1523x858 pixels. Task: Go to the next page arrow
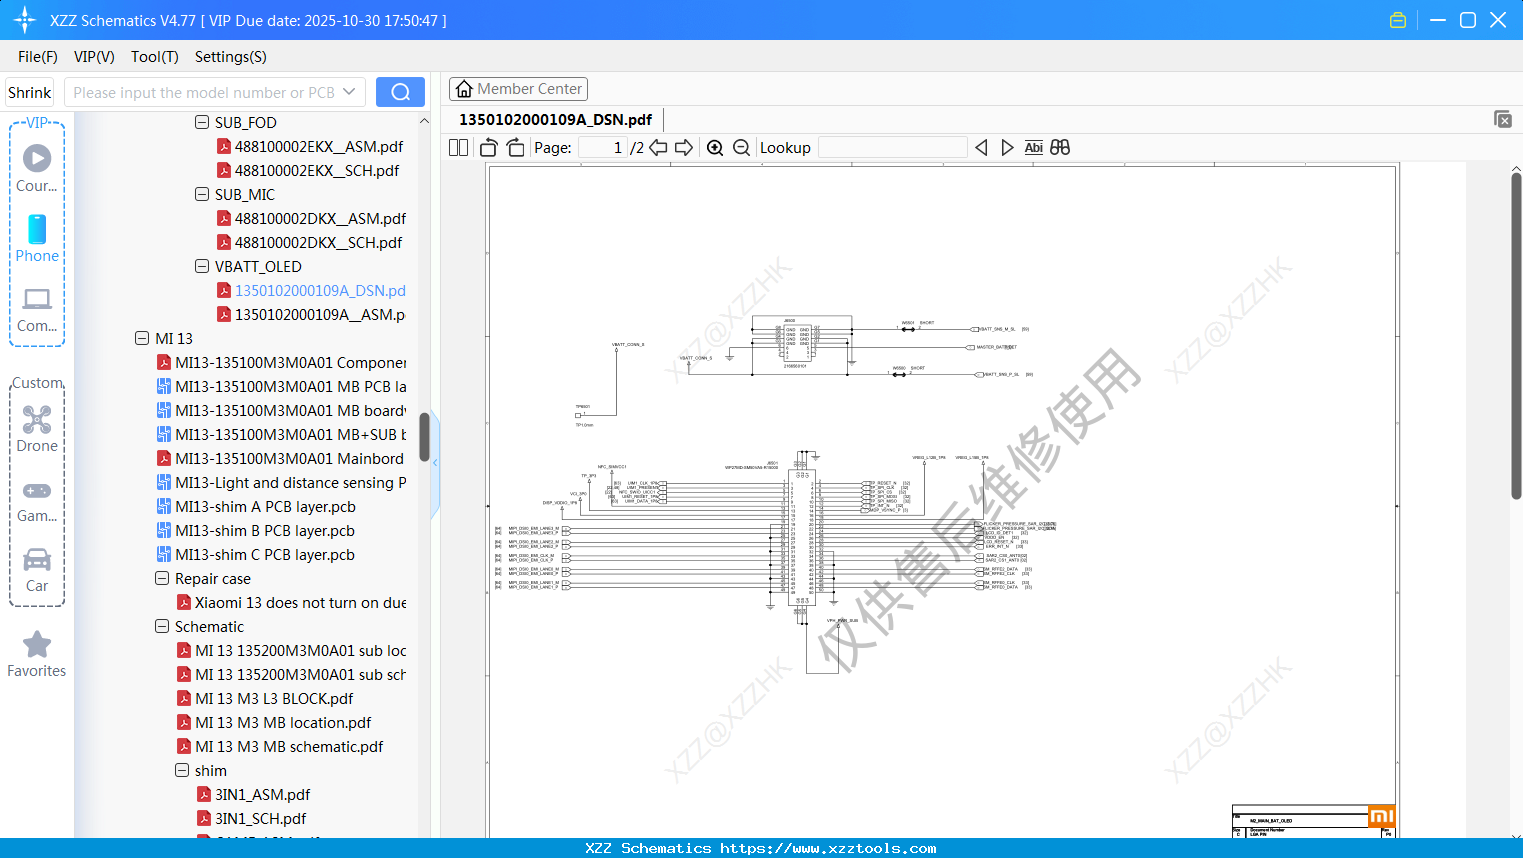tap(684, 147)
